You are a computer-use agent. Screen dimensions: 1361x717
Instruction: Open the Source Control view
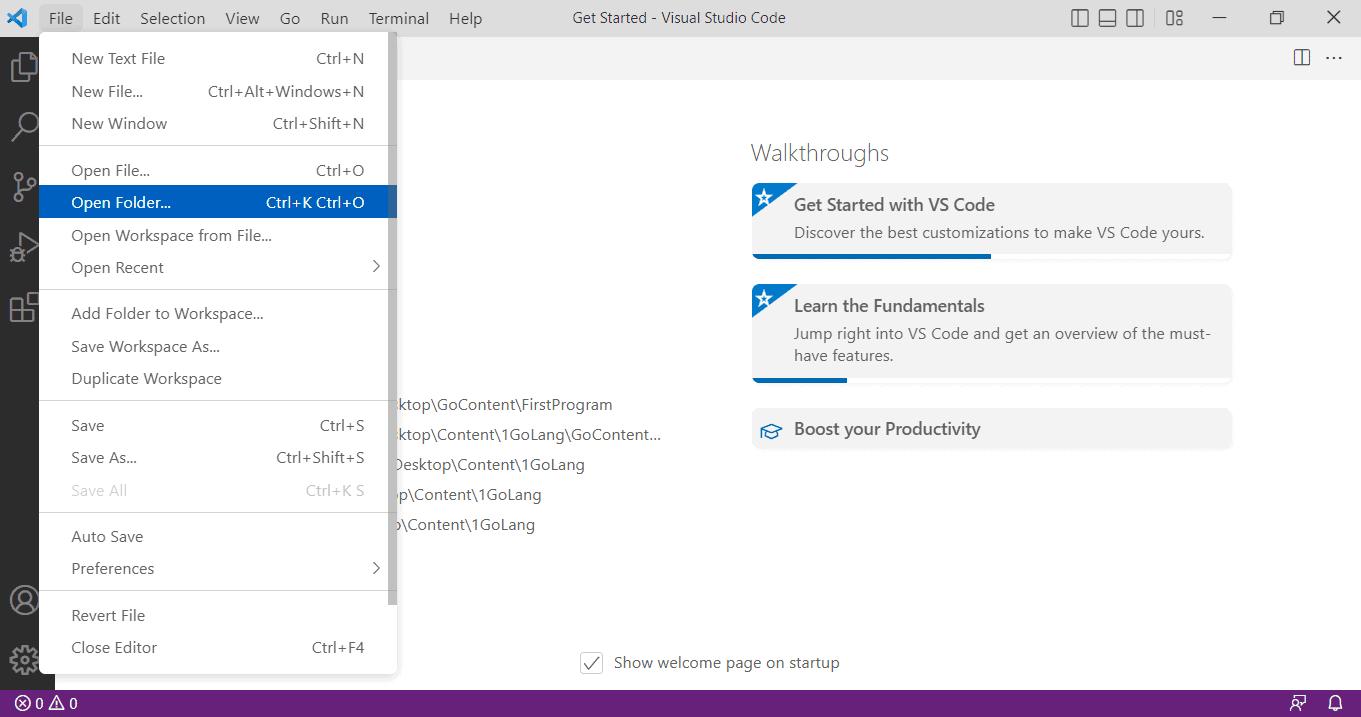point(23,187)
